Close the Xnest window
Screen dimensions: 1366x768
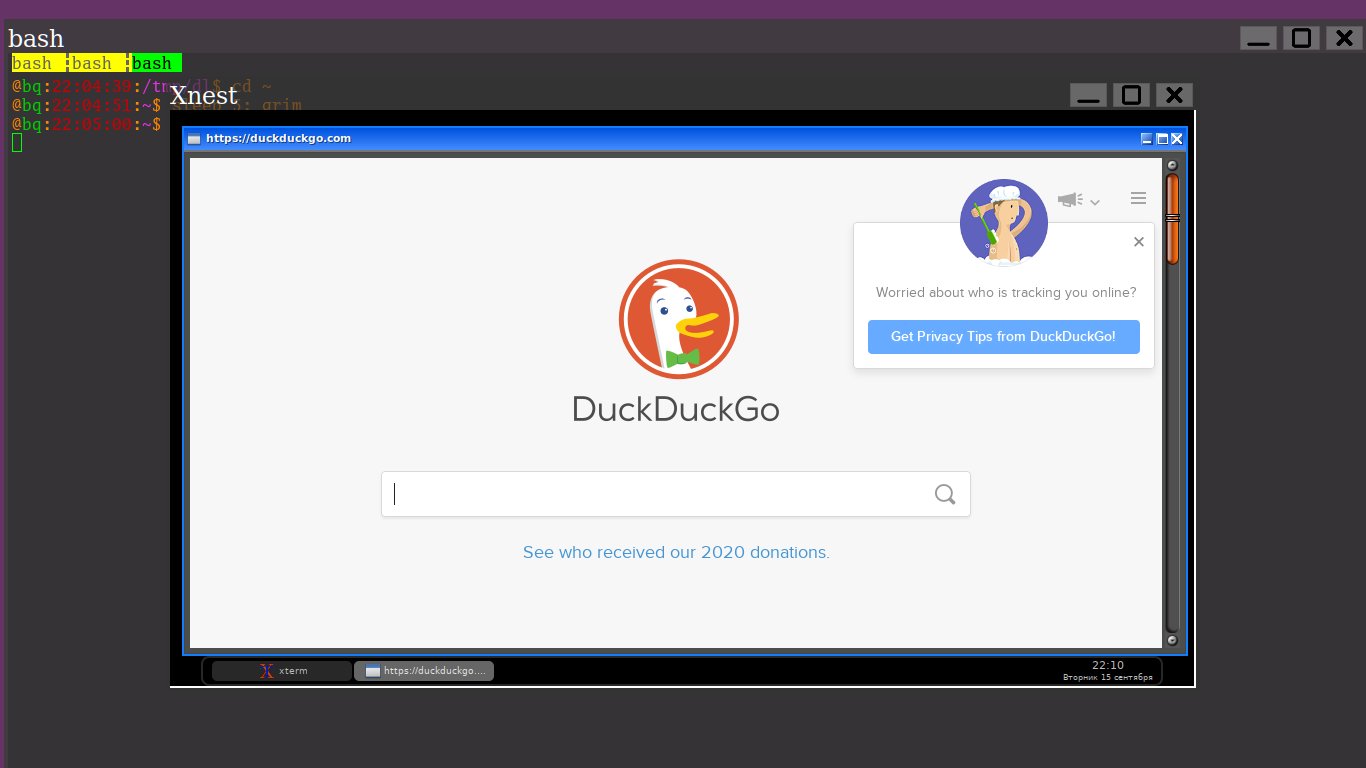(x=1174, y=95)
